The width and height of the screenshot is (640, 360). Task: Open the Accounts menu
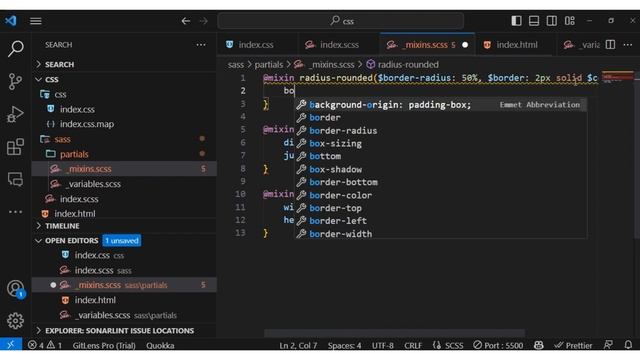click(16, 289)
